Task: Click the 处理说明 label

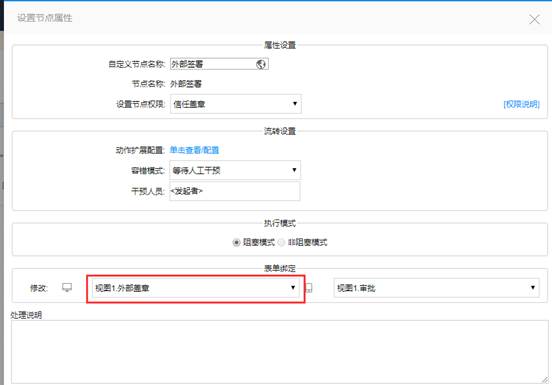Action: 26,315
